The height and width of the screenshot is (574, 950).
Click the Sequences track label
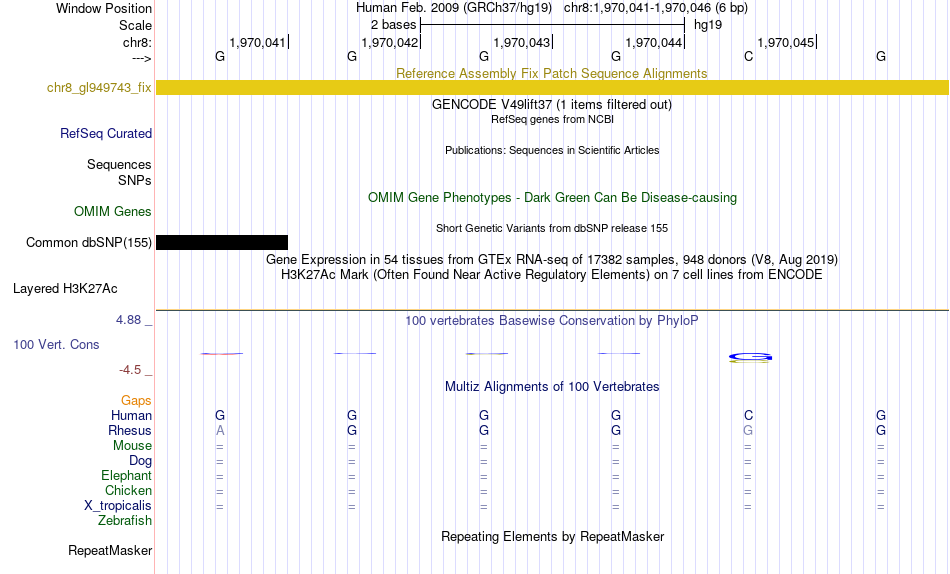[119, 164]
